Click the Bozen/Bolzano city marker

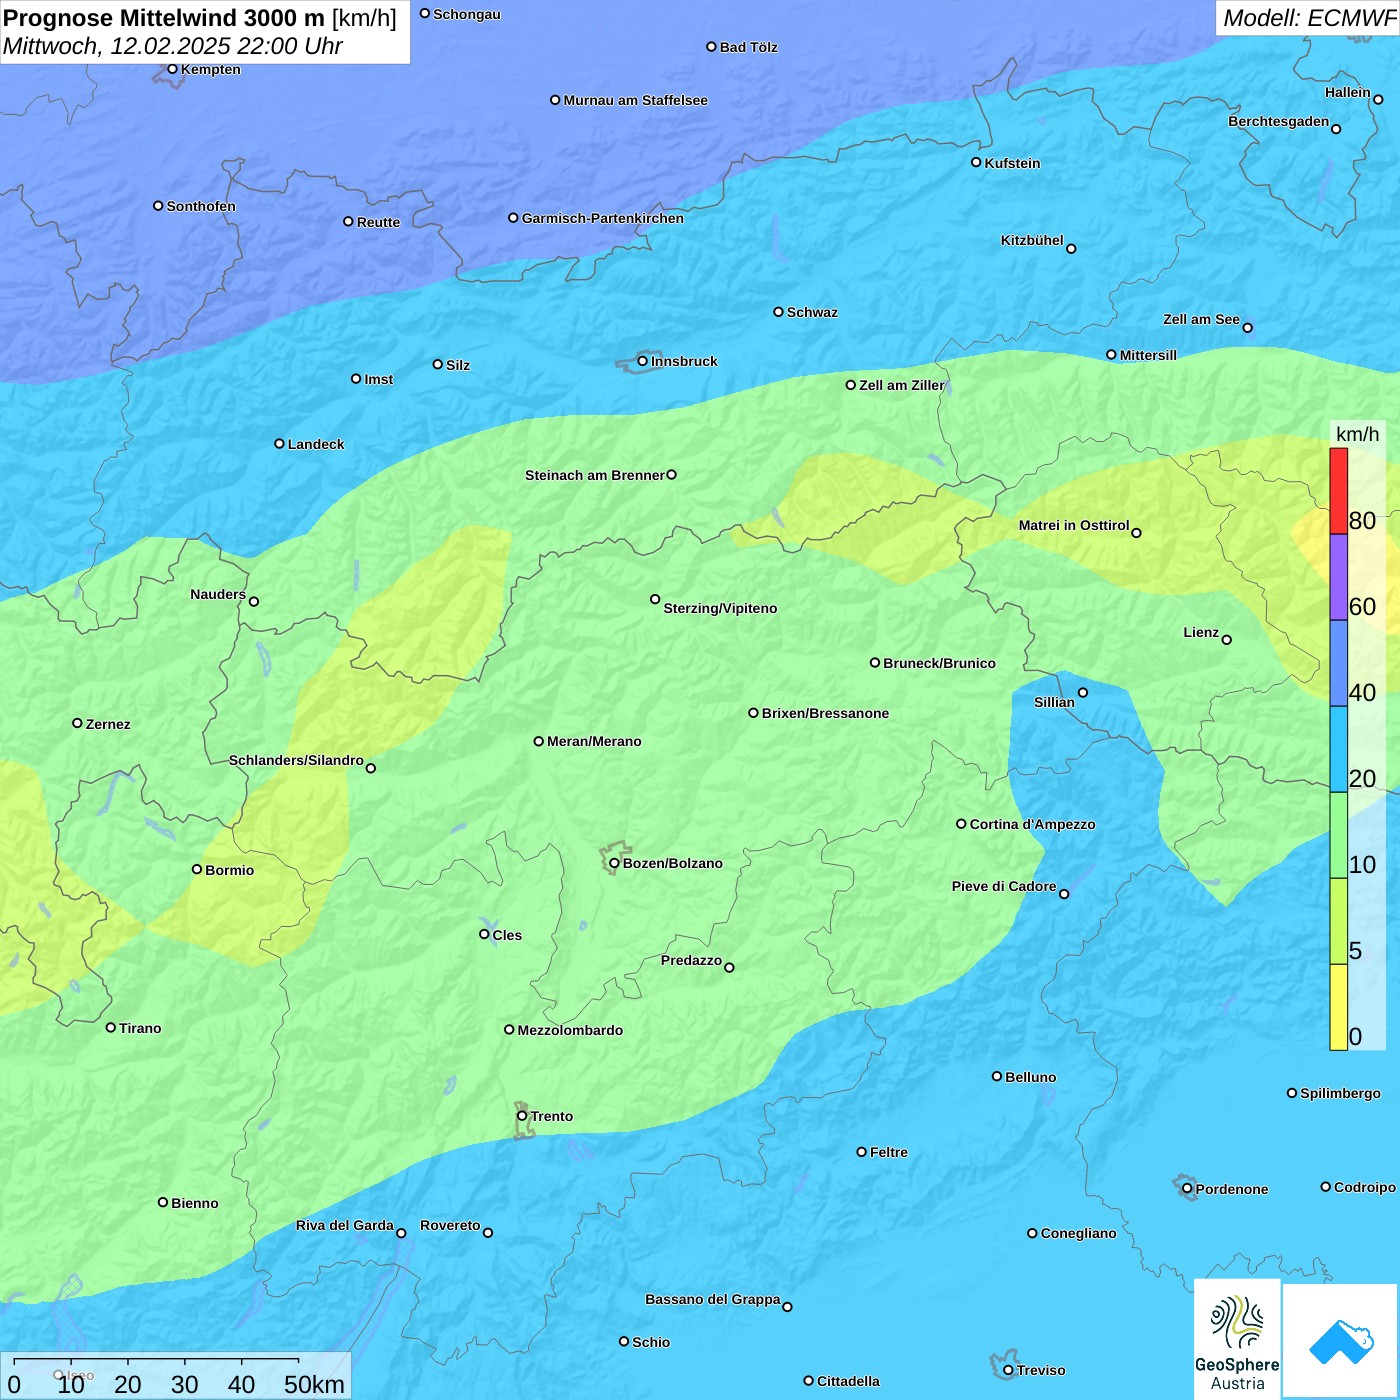pyautogui.click(x=614, y=863)
